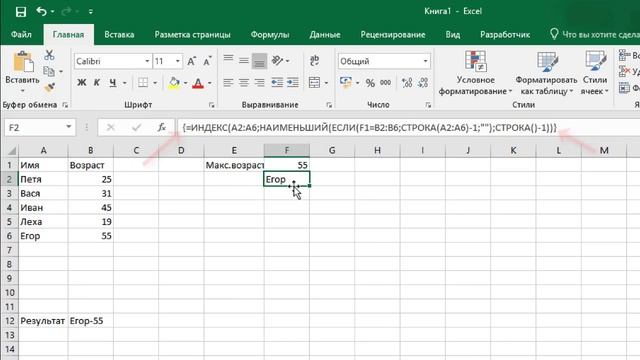Switch to the Вставка tab
Image resolution: width=640 pixels, height=360 pixels.
coord(119,35)
